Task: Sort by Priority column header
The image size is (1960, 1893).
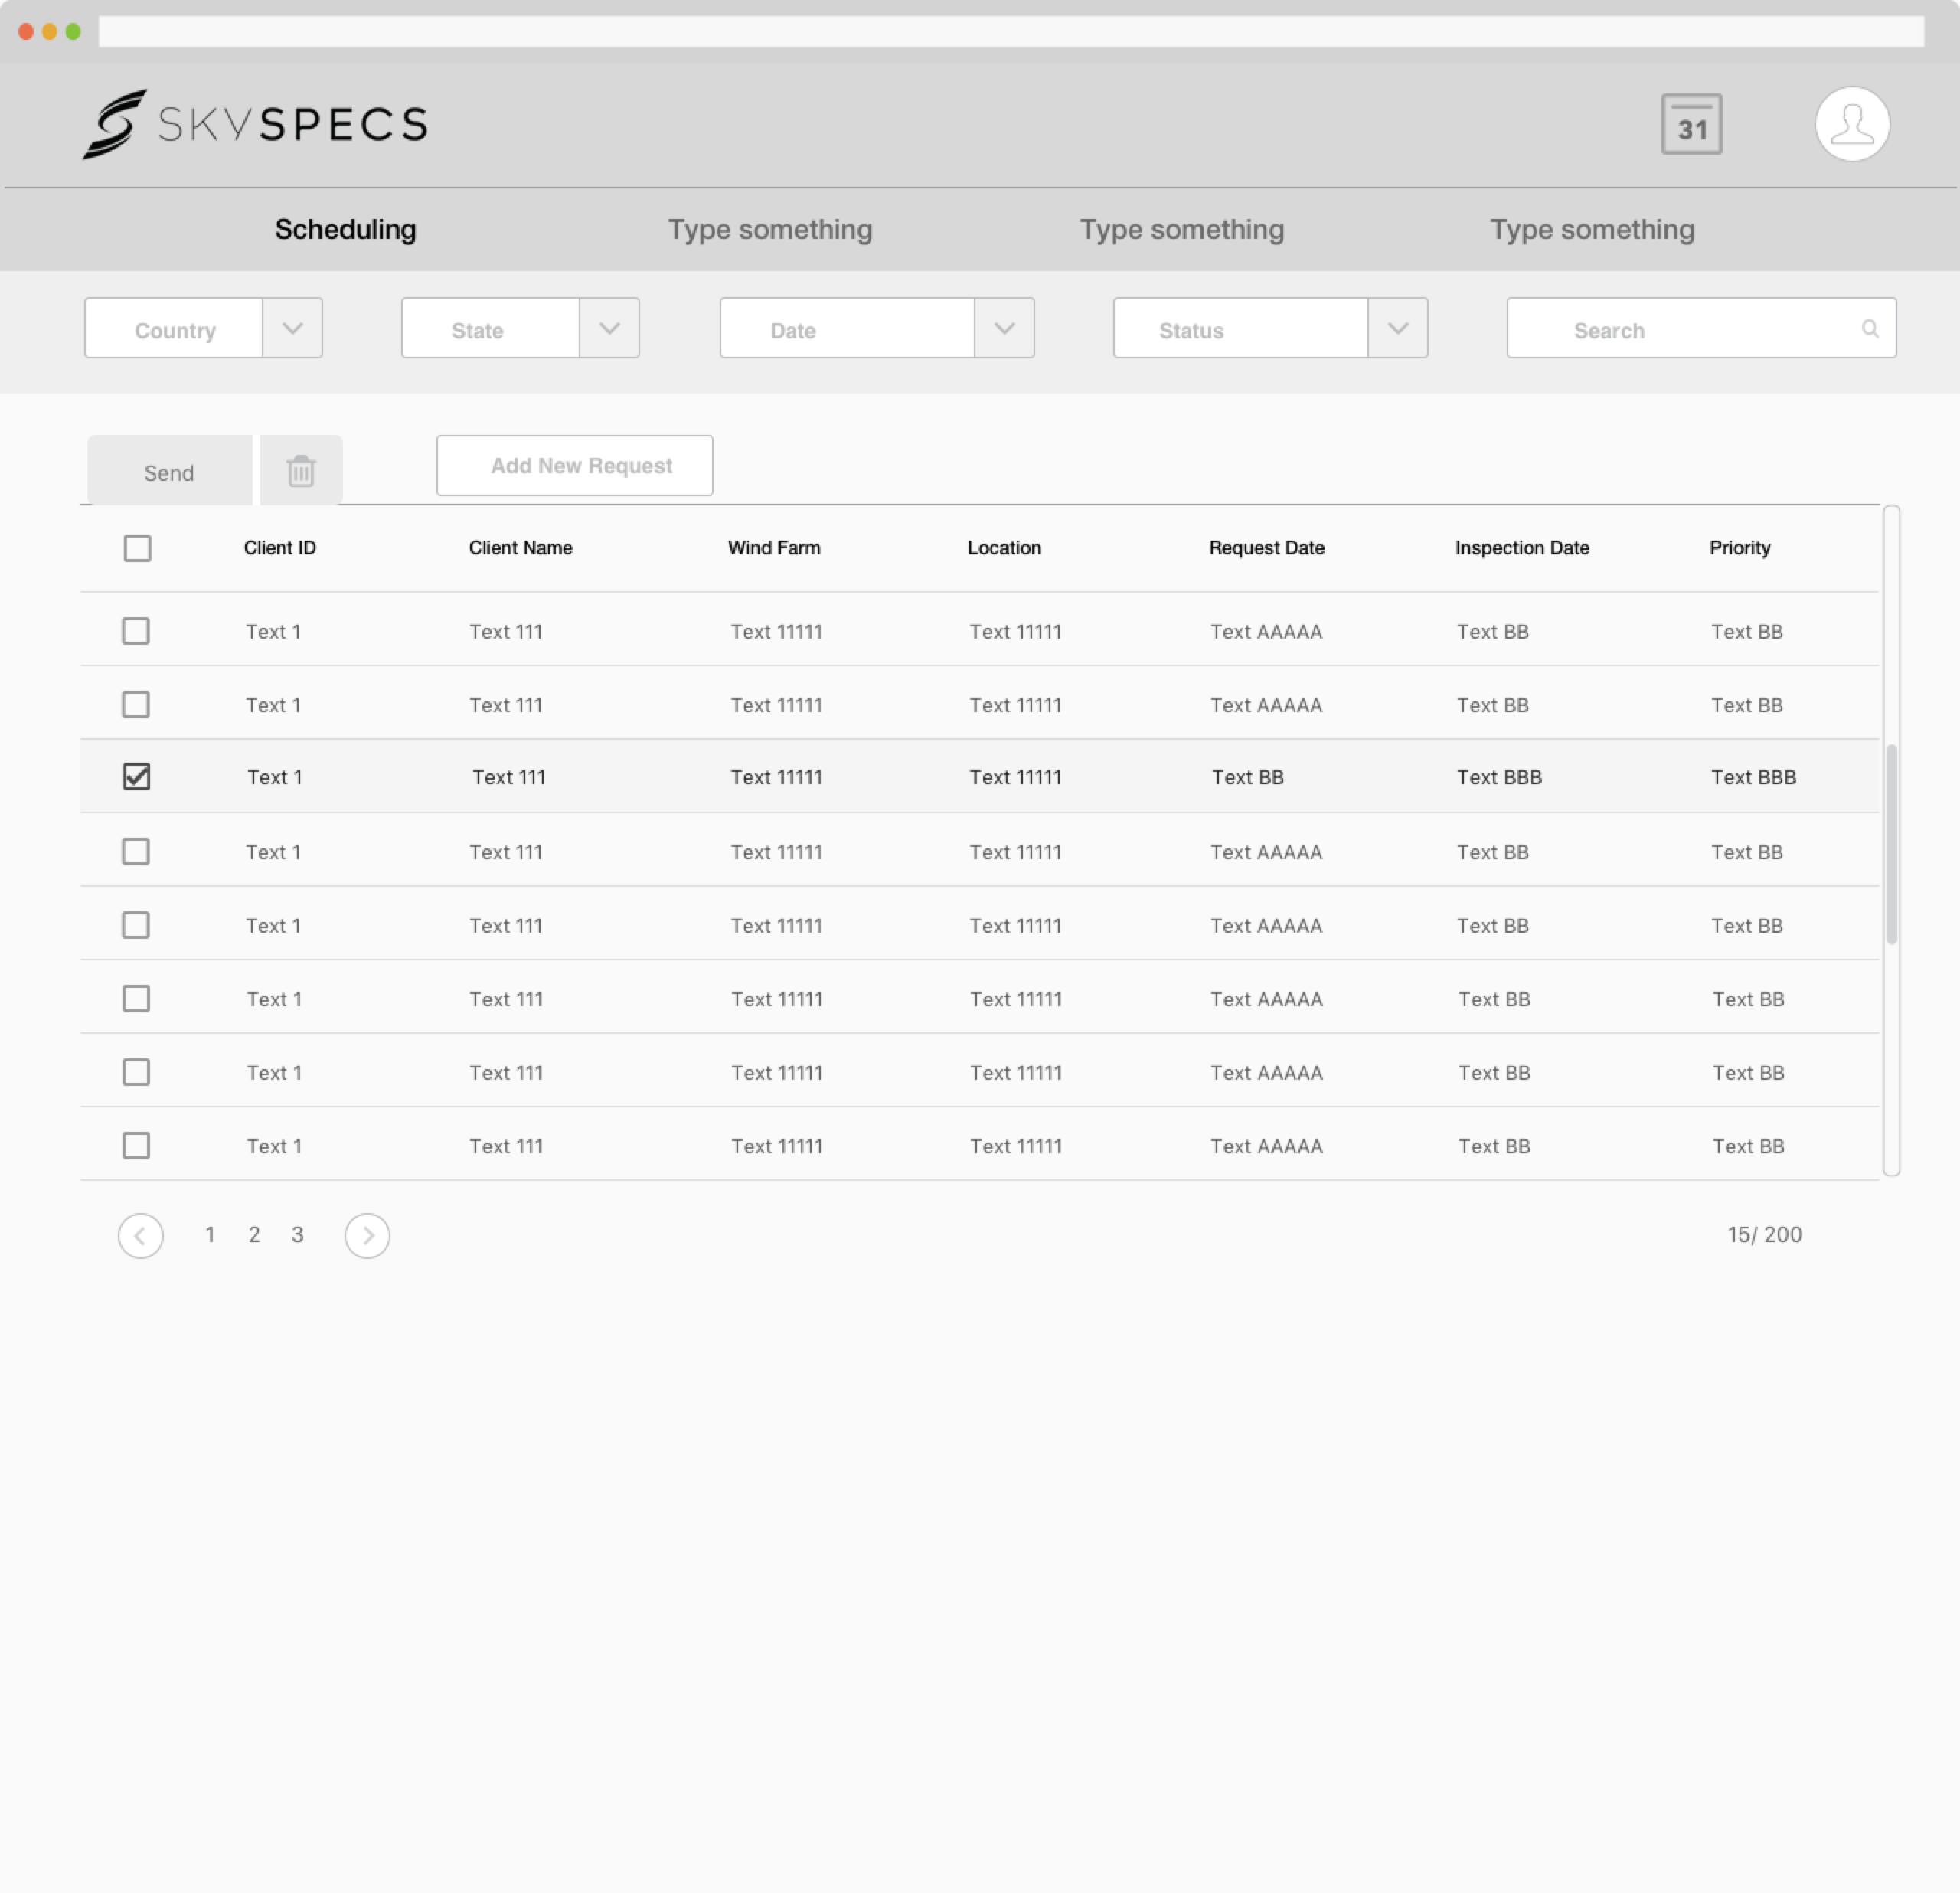Action: [x=1739, y=548]
